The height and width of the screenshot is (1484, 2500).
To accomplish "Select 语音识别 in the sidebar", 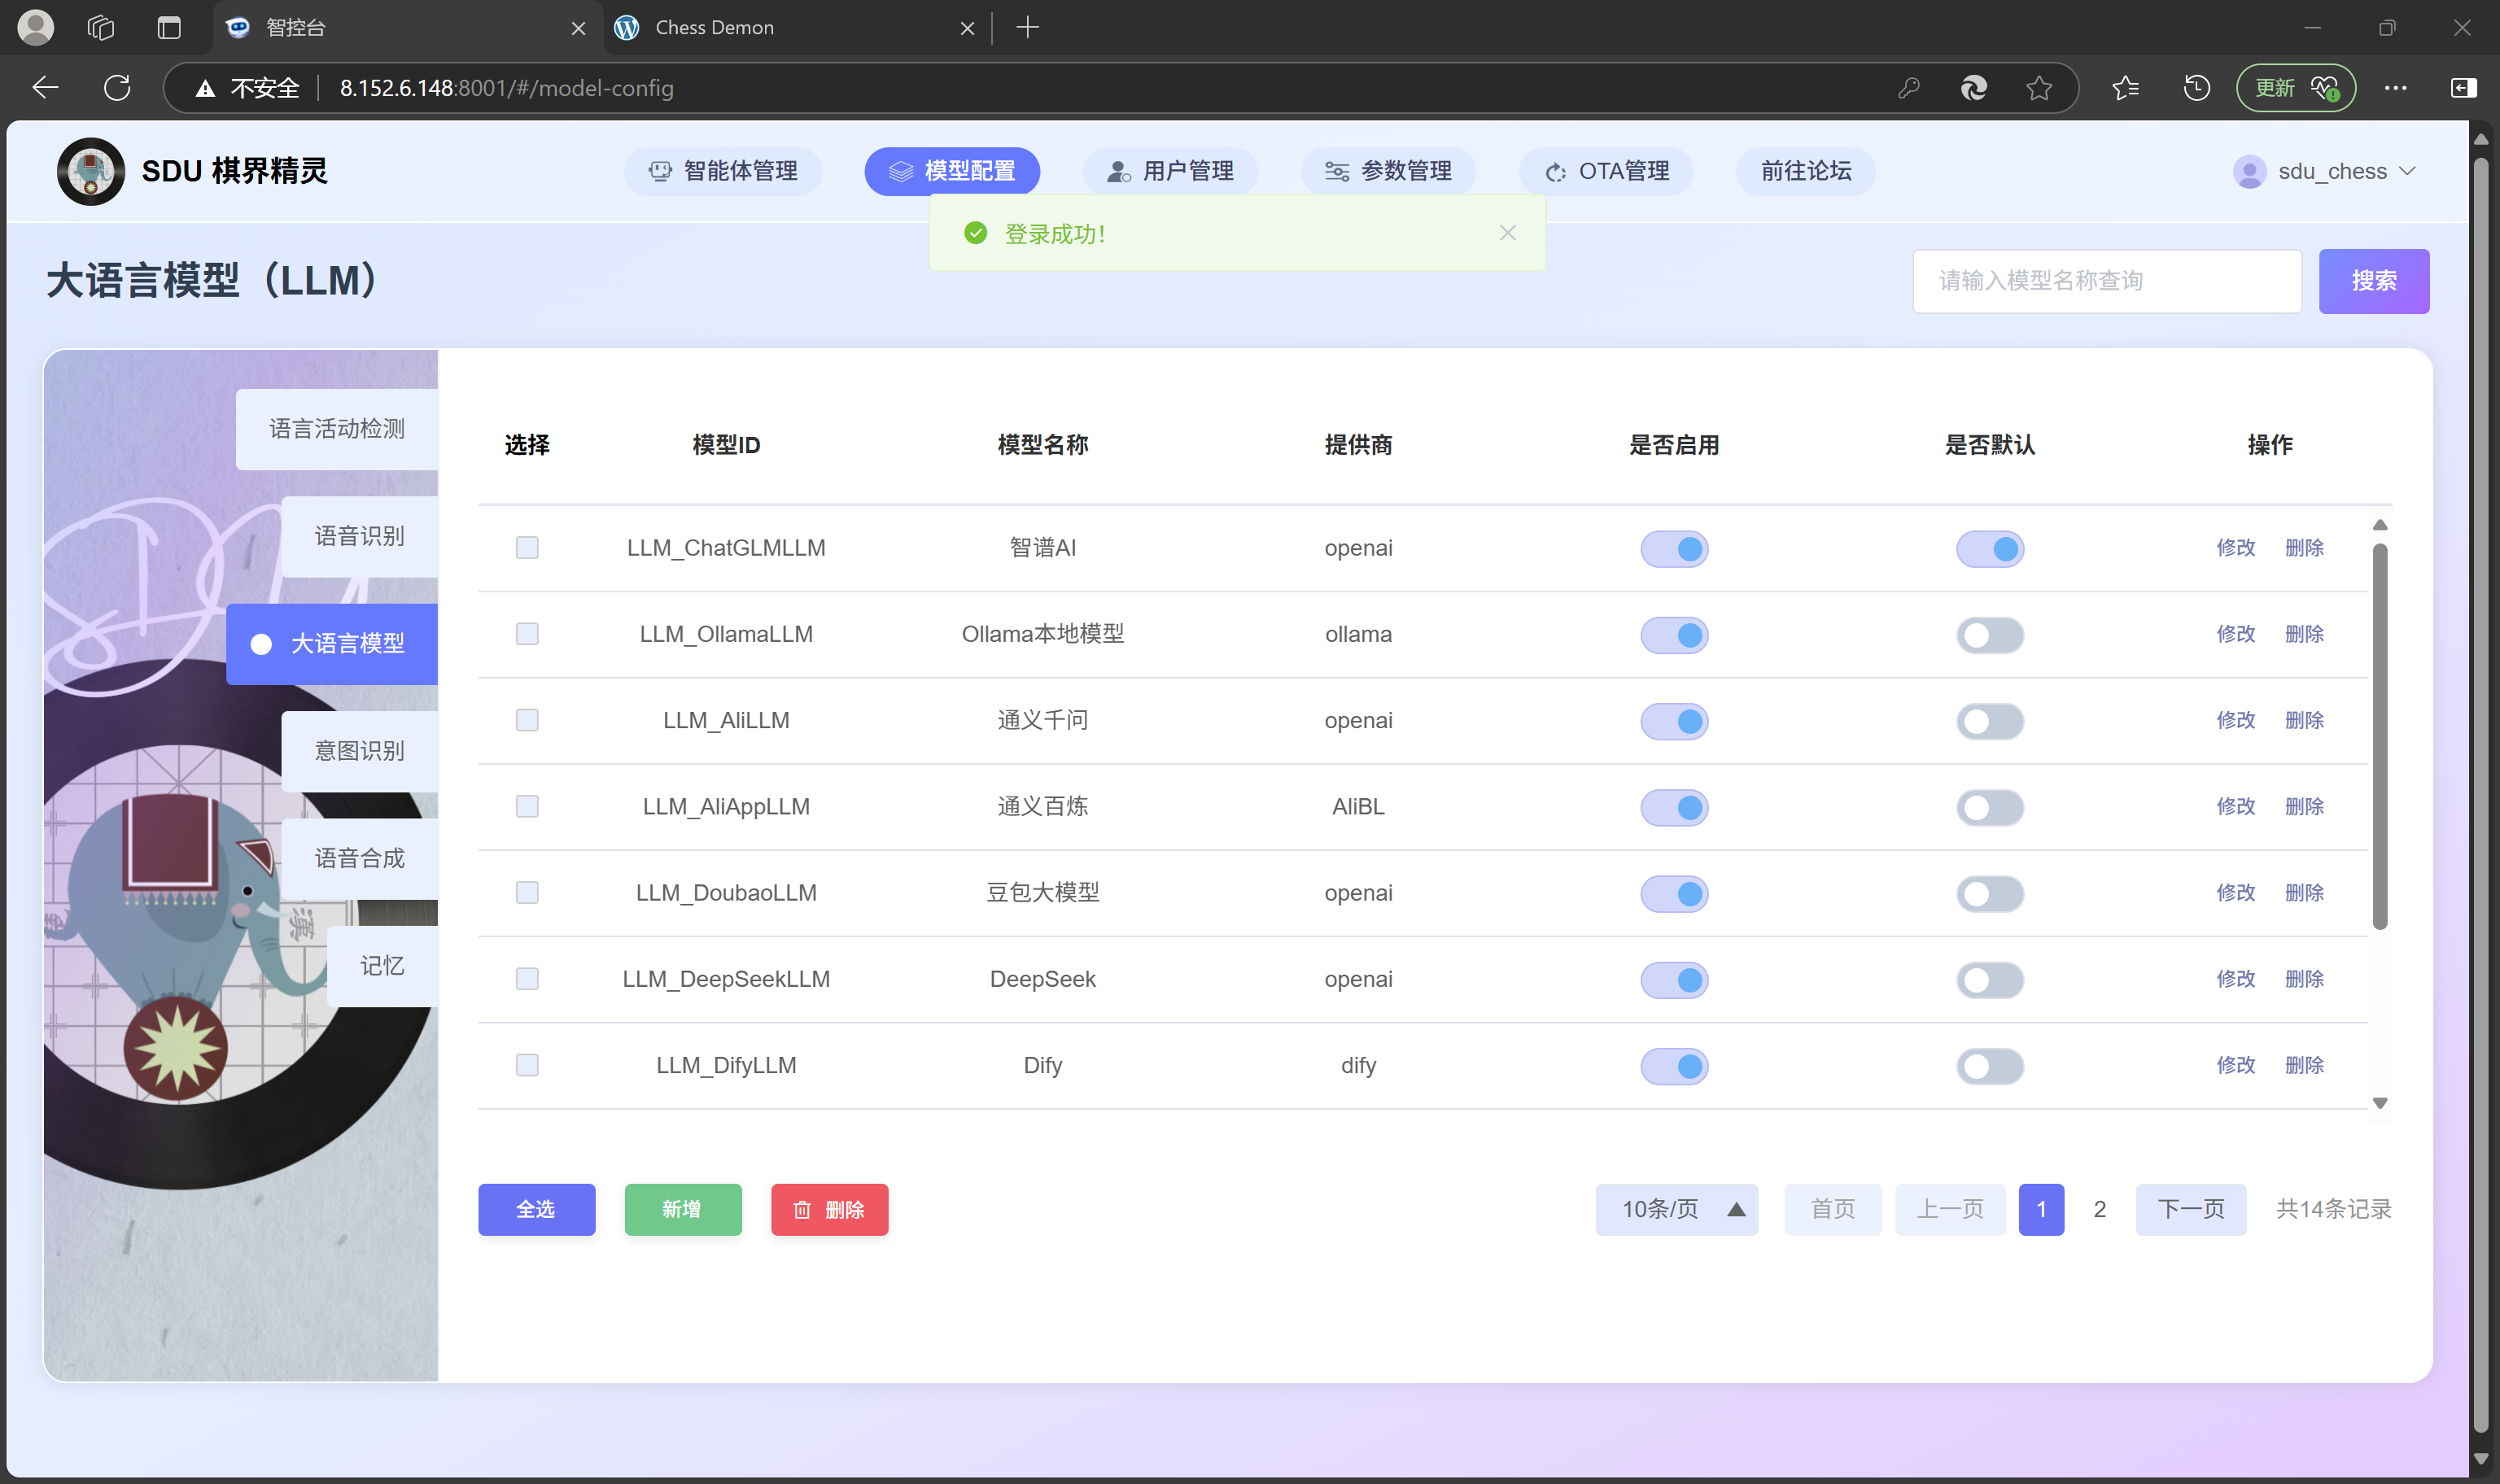I will pos(359,536).
